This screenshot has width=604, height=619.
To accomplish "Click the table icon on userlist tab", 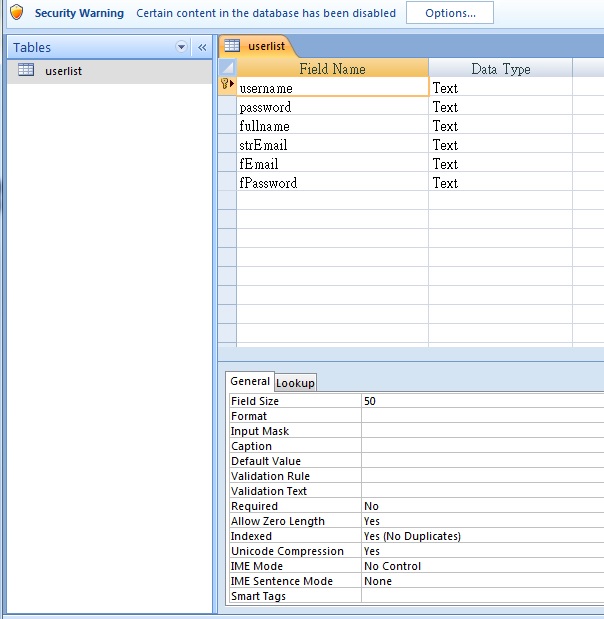I will pyautogui.click(x=232, y=46).
